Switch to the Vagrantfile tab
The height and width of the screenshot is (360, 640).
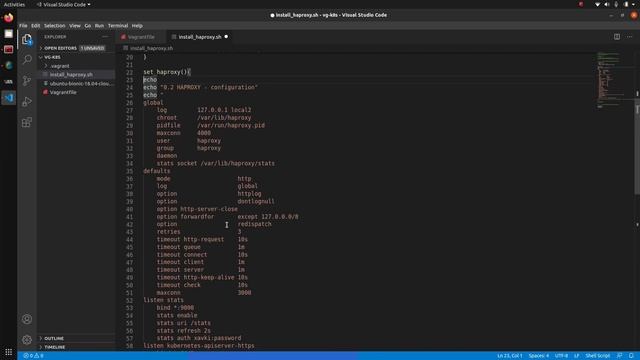141,37
